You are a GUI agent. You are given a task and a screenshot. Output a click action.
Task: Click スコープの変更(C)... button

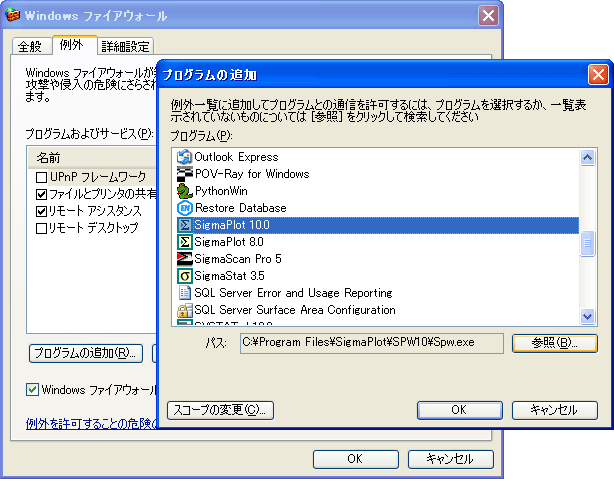click(220, 410)
